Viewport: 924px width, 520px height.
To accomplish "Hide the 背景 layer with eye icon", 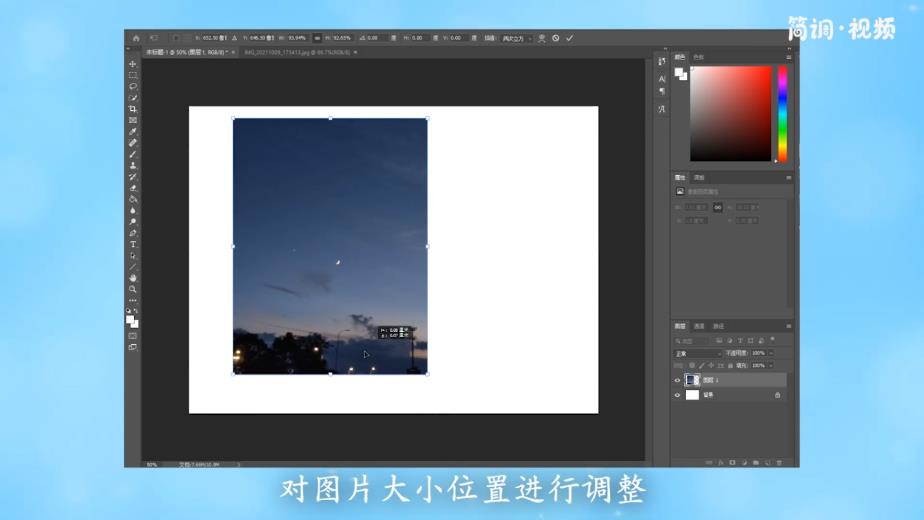I will [x=677, y=395].
